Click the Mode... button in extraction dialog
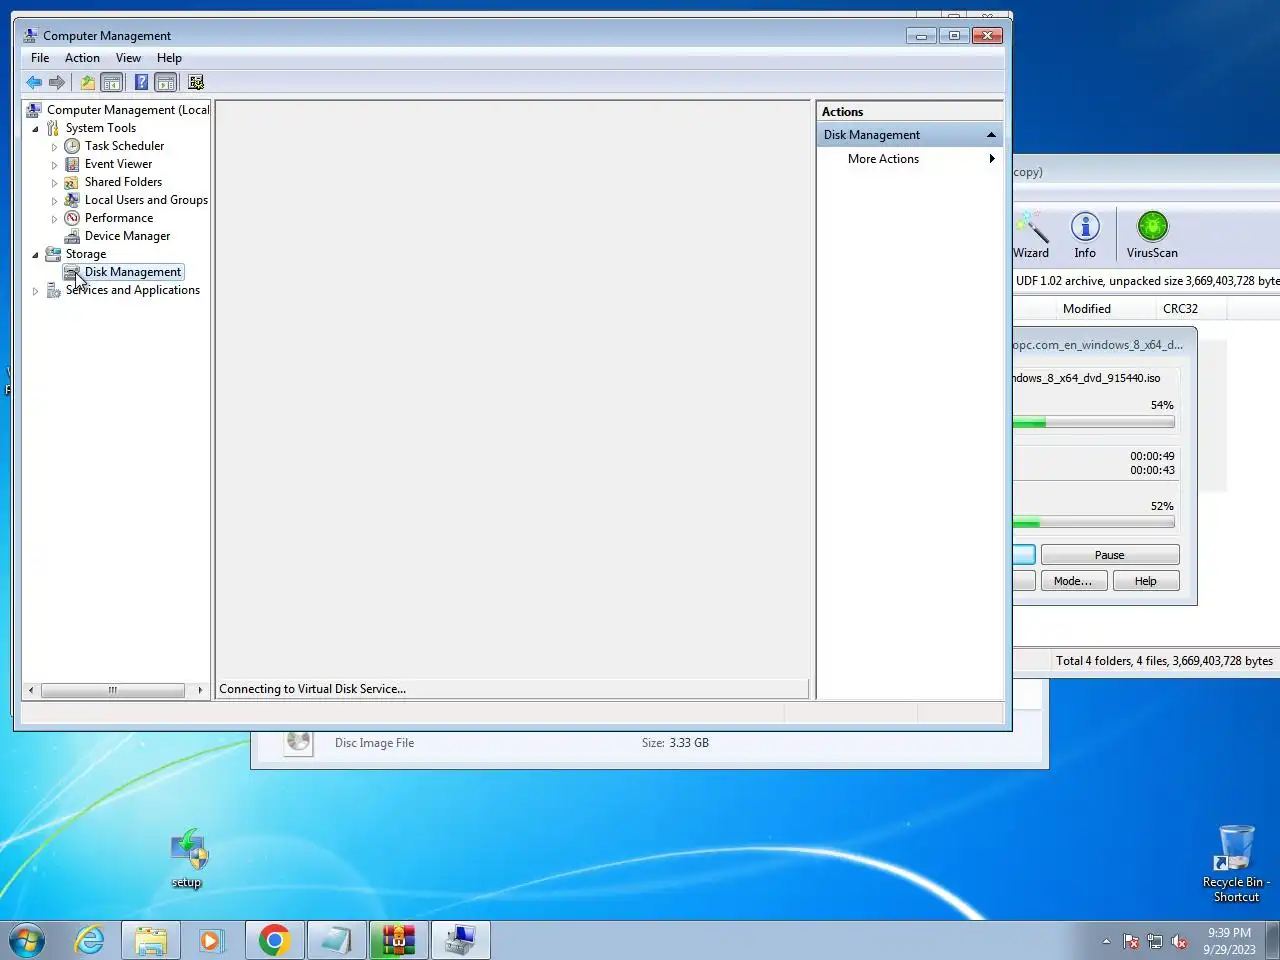 pos(1073,581)
